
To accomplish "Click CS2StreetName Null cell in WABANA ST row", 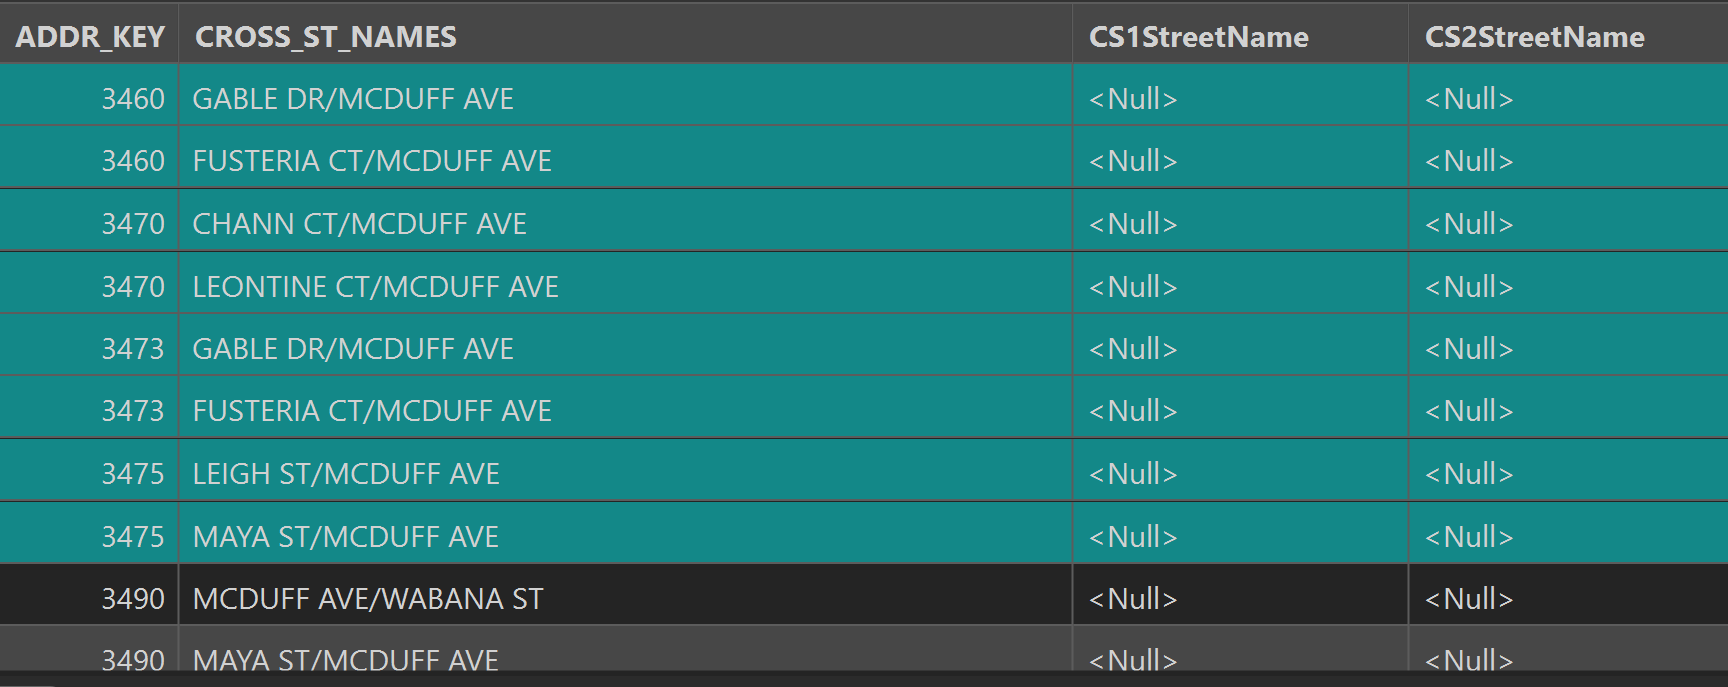I will [x=1469, y=599].
